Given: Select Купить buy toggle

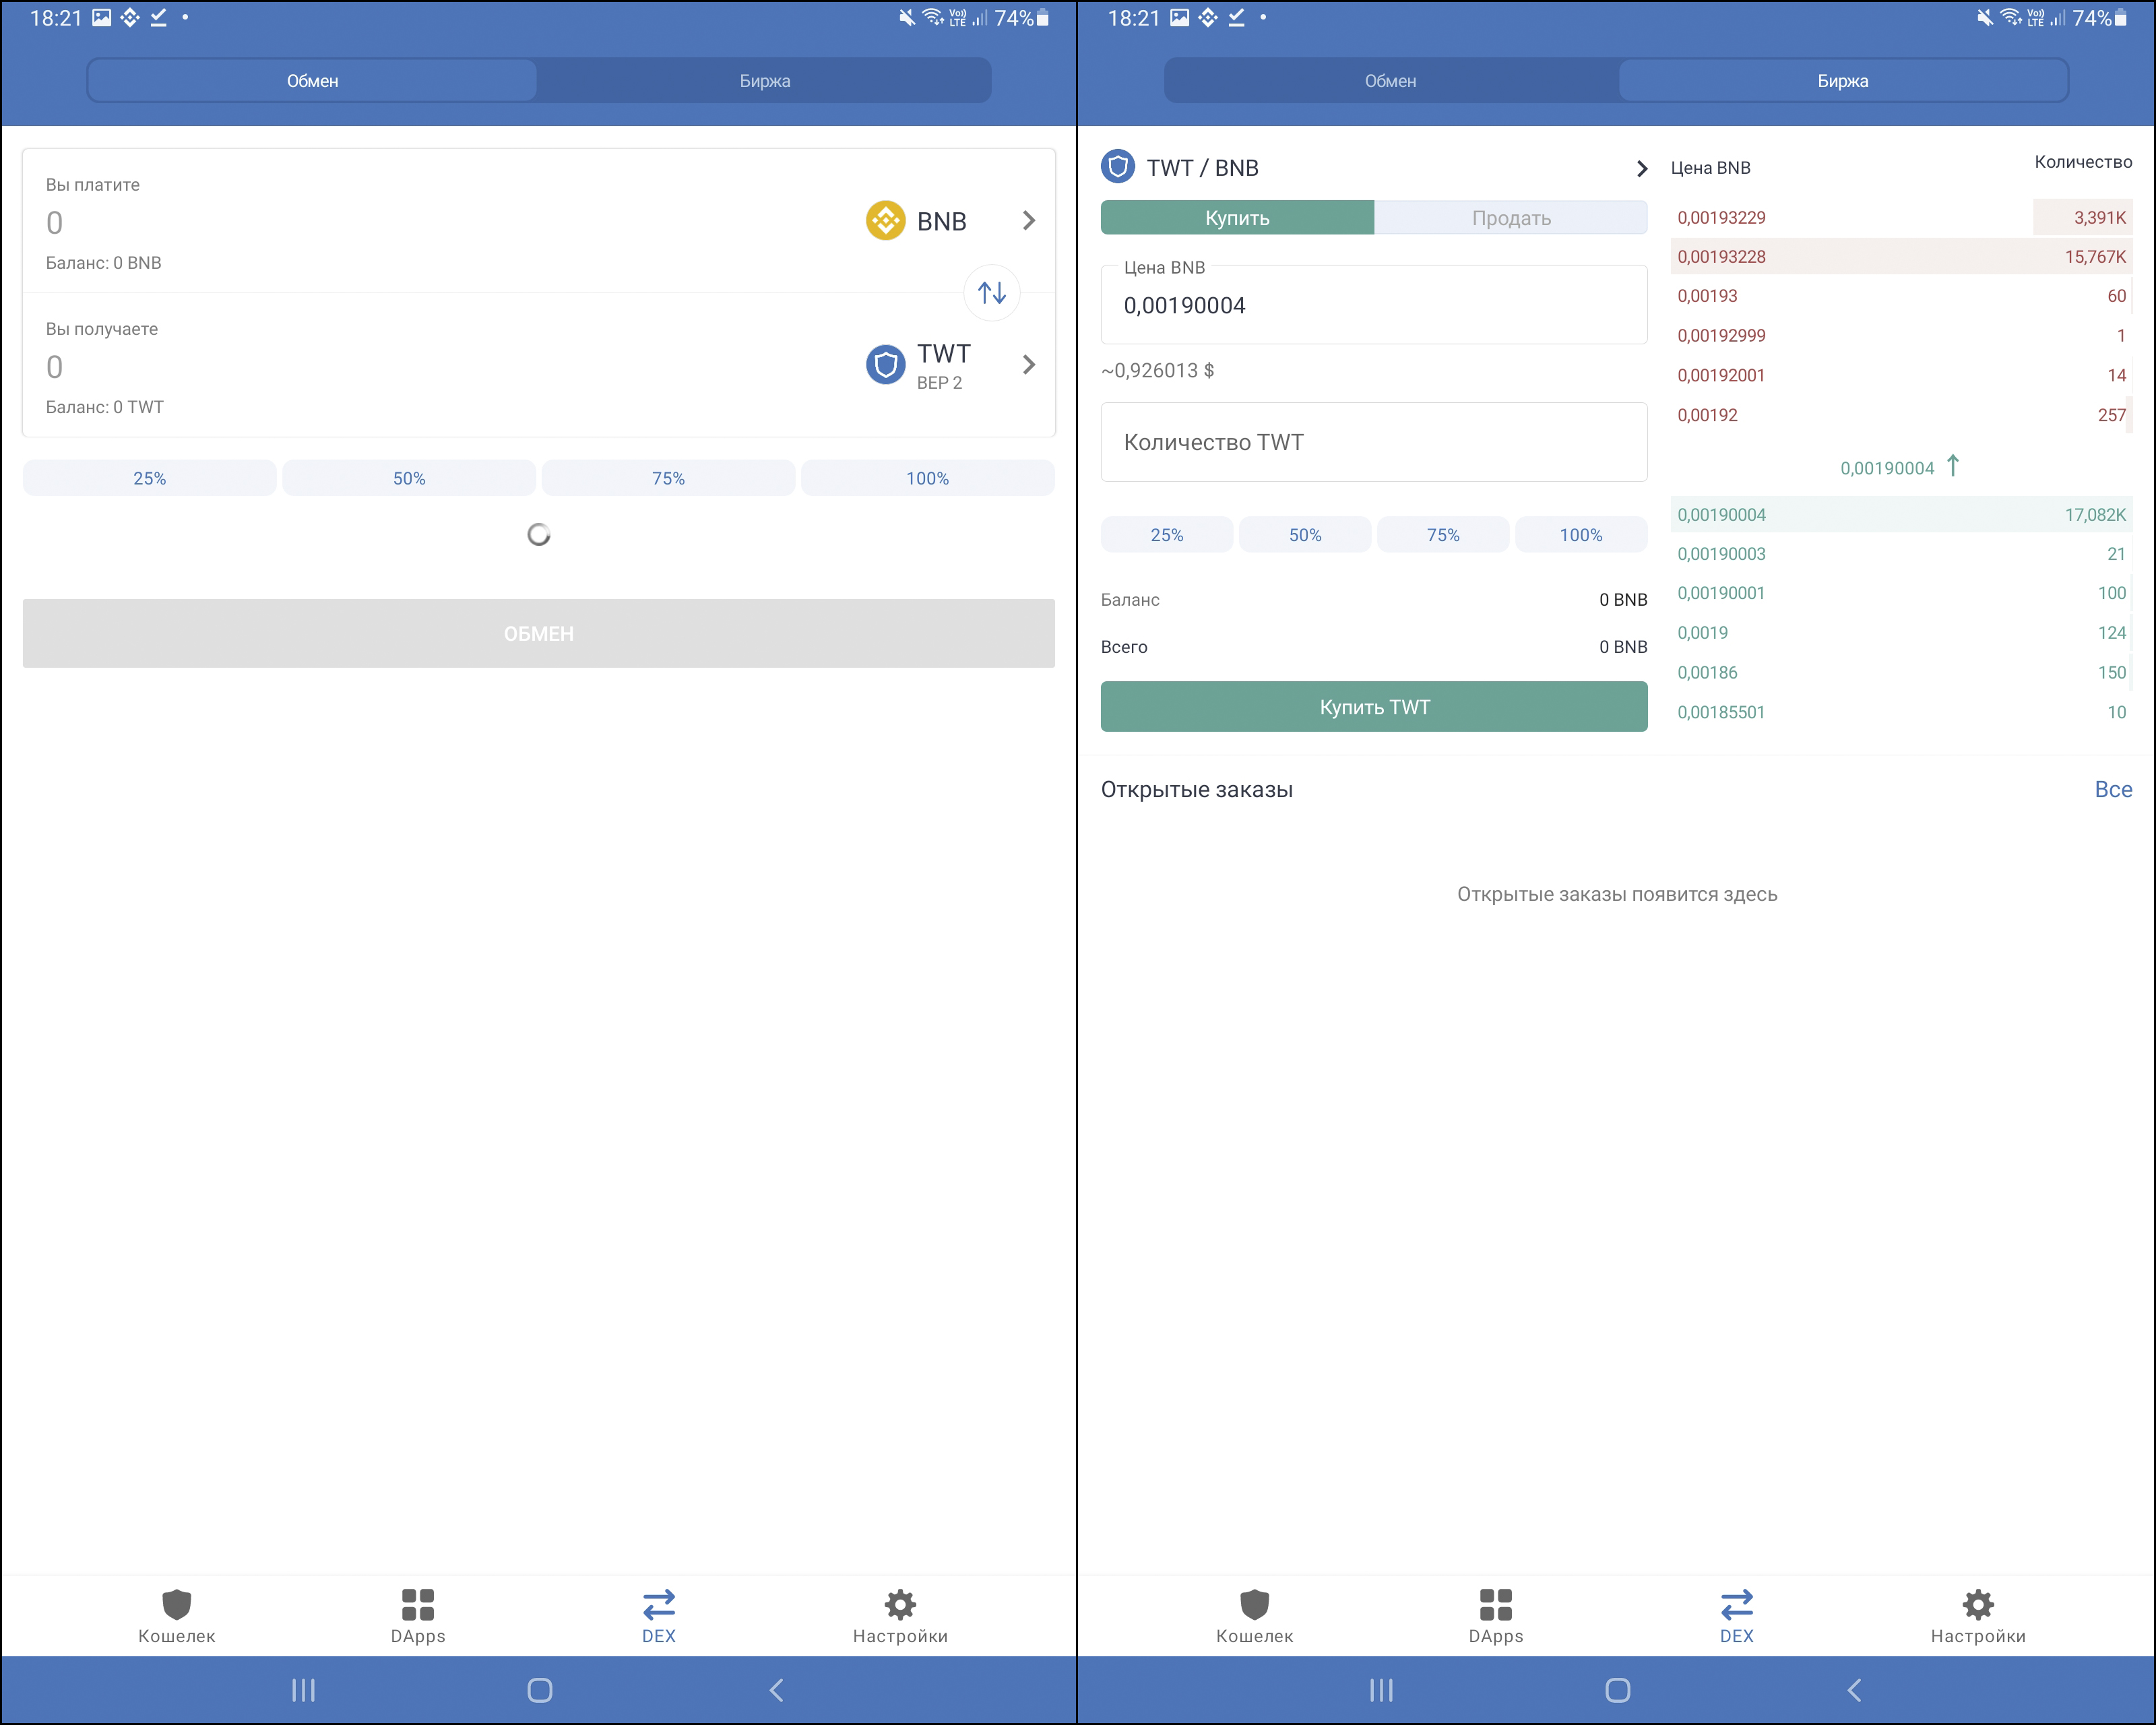Looking at the screenshot, I should [1237, 218].
